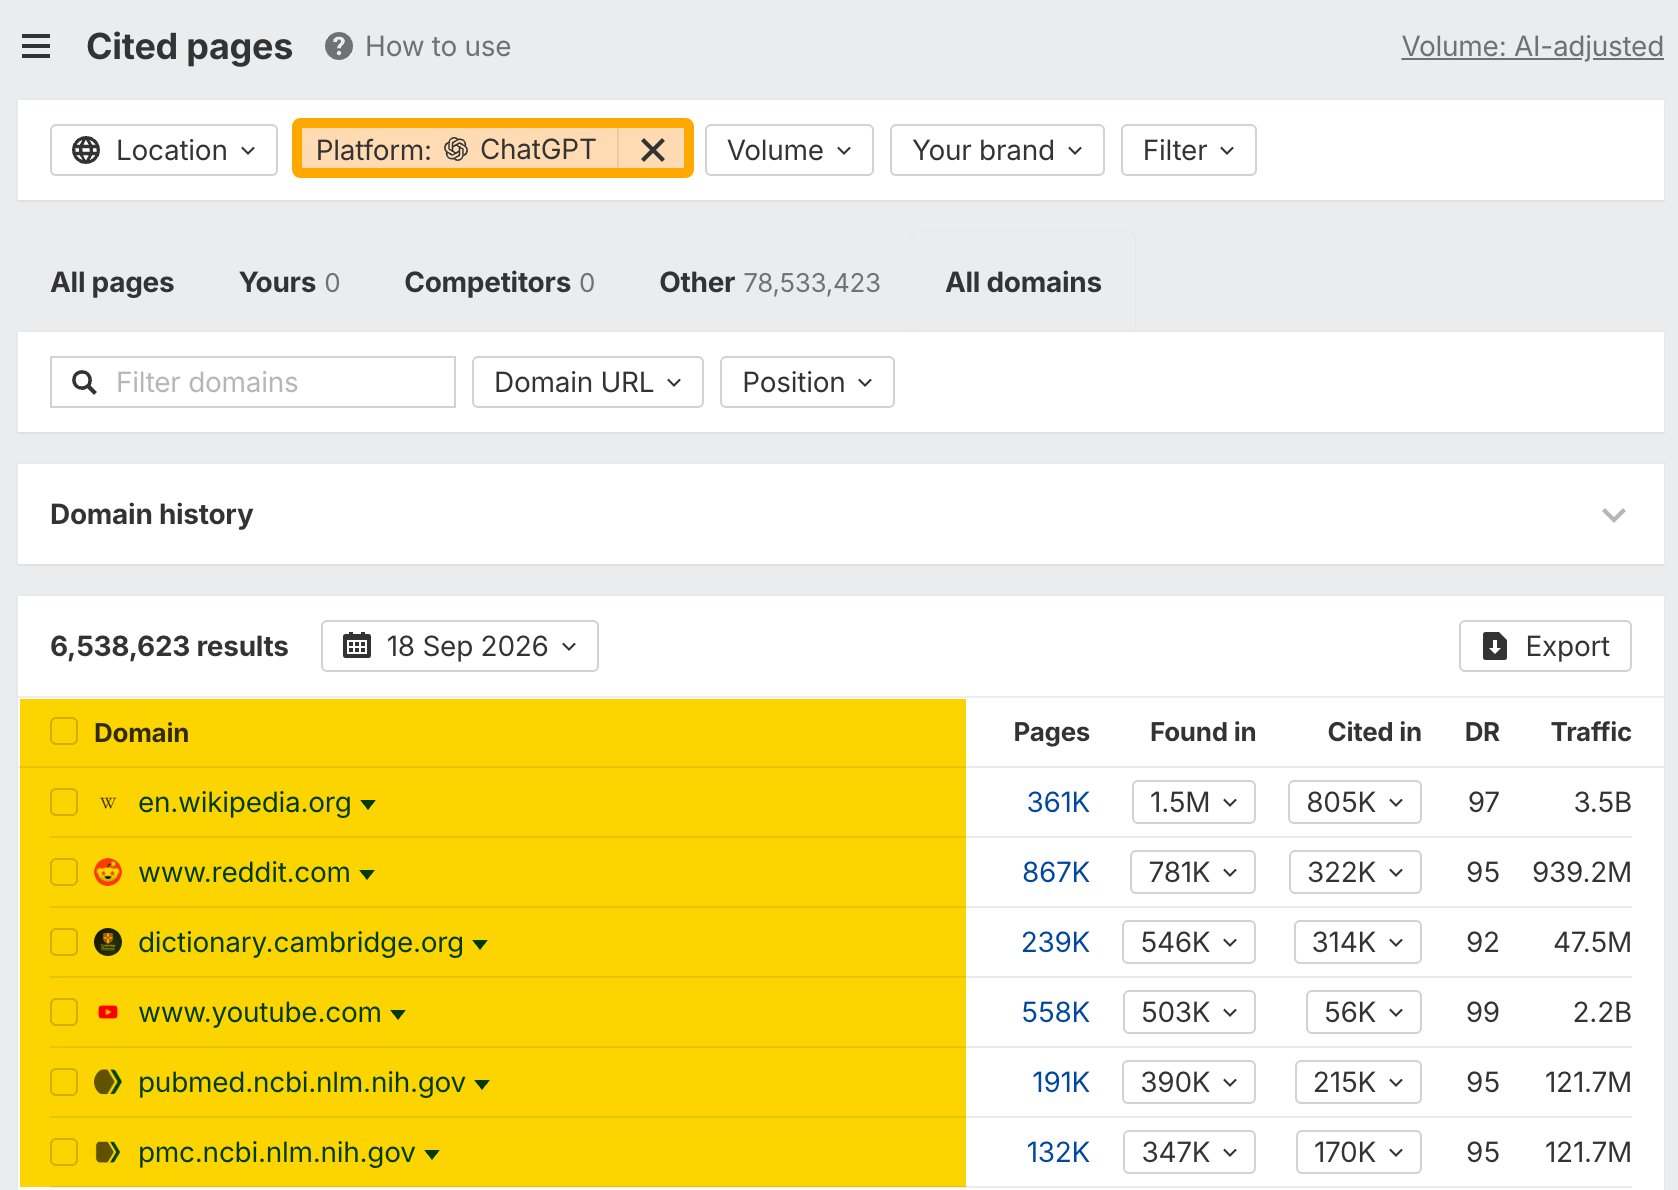Viewport: 1678px width, 1190px height.
Task: Open the 361K pages link for Wikipedia
Action: tap(1058, 802)
